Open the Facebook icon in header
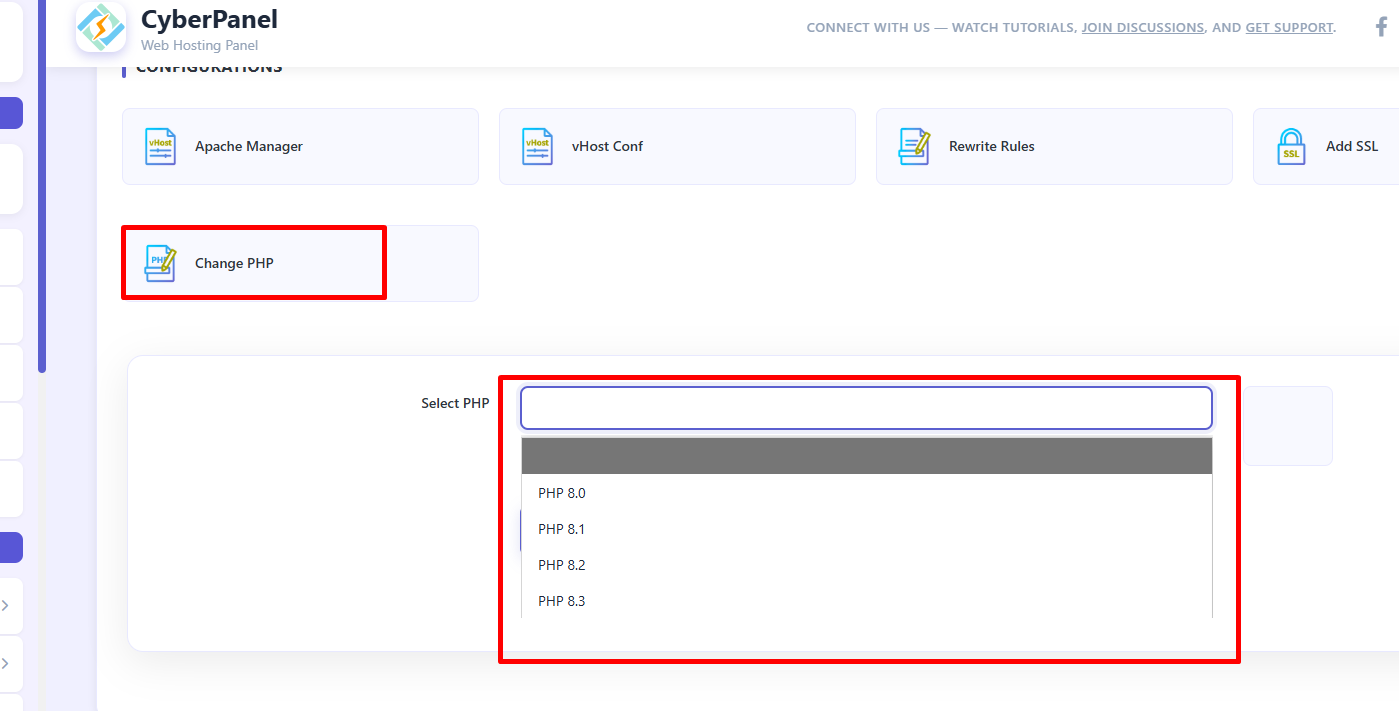This screenshot has height=711, width=1399. 1382,27
